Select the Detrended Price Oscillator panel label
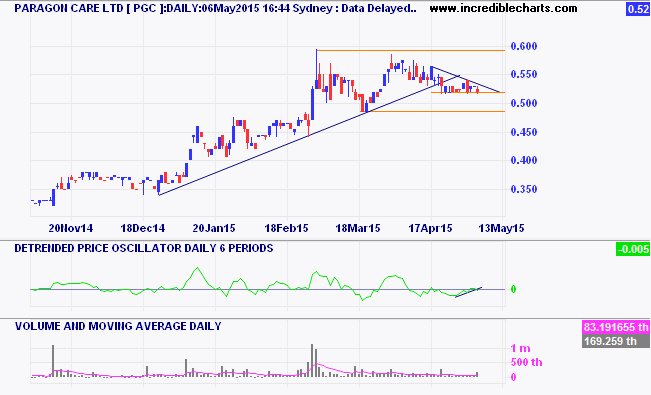 pyautogui.click(x=144, y=248)
